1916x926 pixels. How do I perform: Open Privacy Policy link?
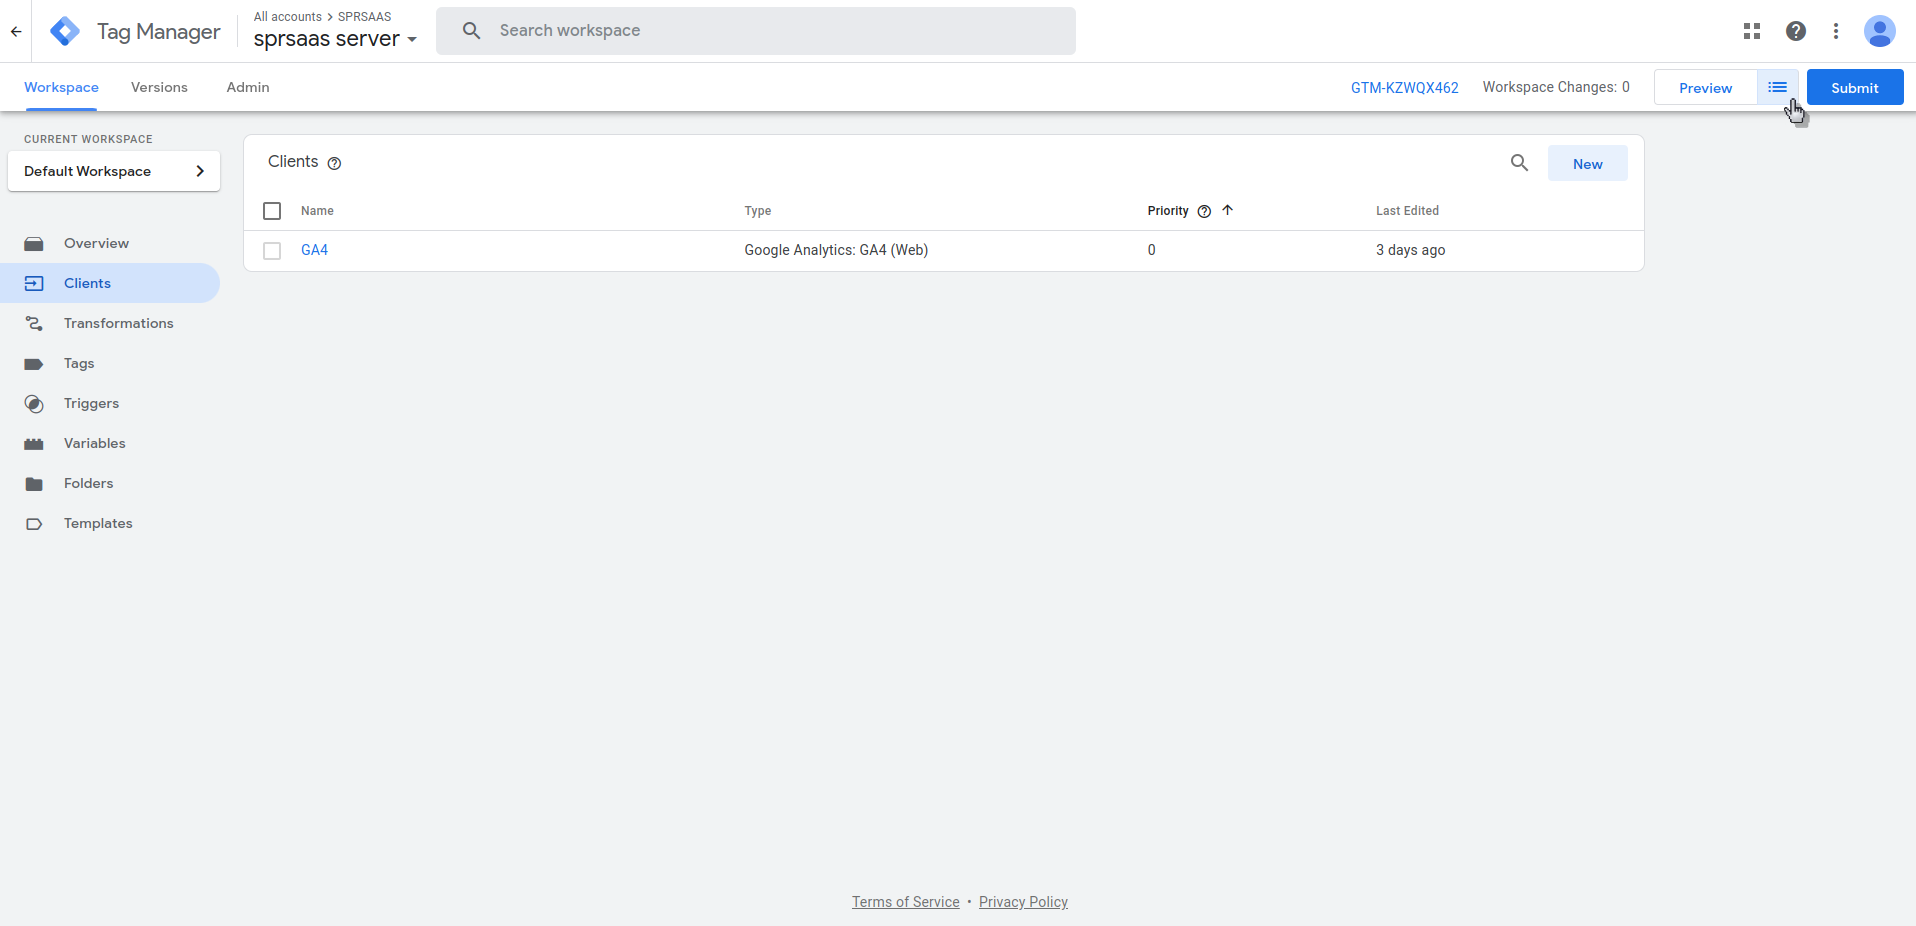[1023, 902]
